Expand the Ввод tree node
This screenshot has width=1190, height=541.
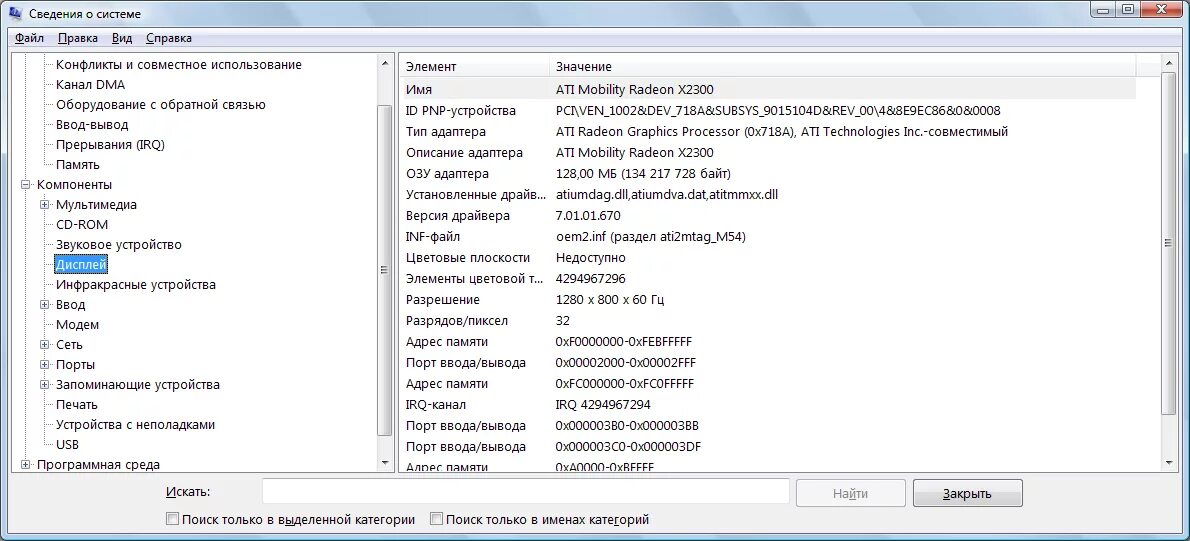[45, 305]
